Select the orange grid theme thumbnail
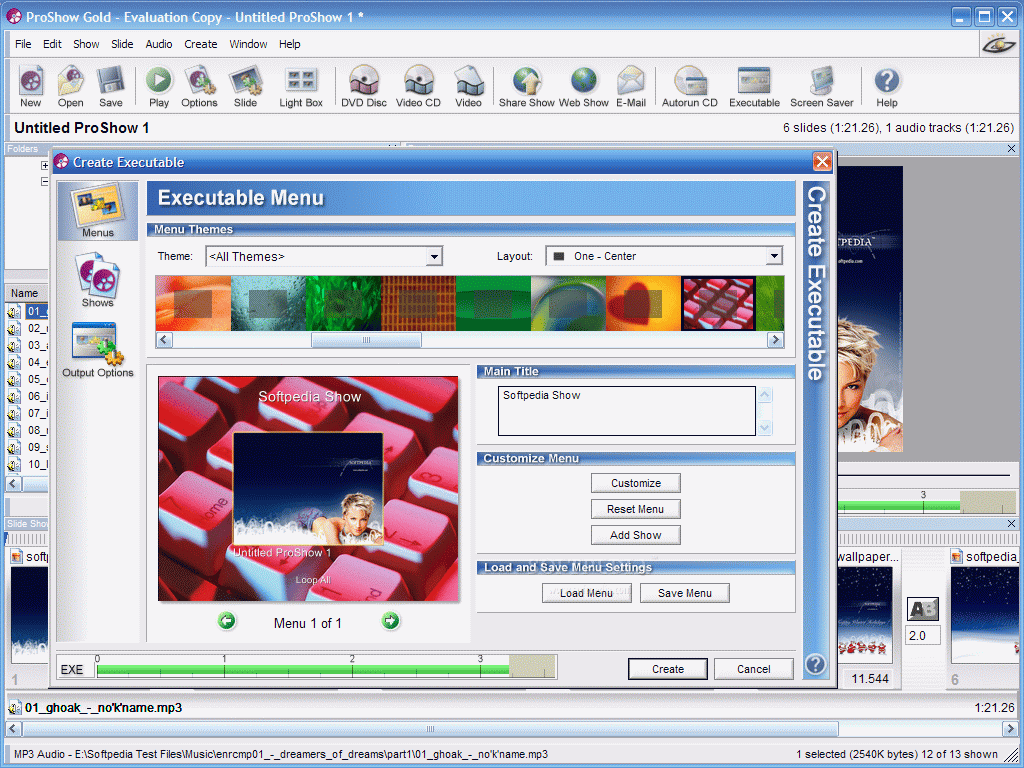The height and width of the screenshot is (768, 1024). click(419, 304)
